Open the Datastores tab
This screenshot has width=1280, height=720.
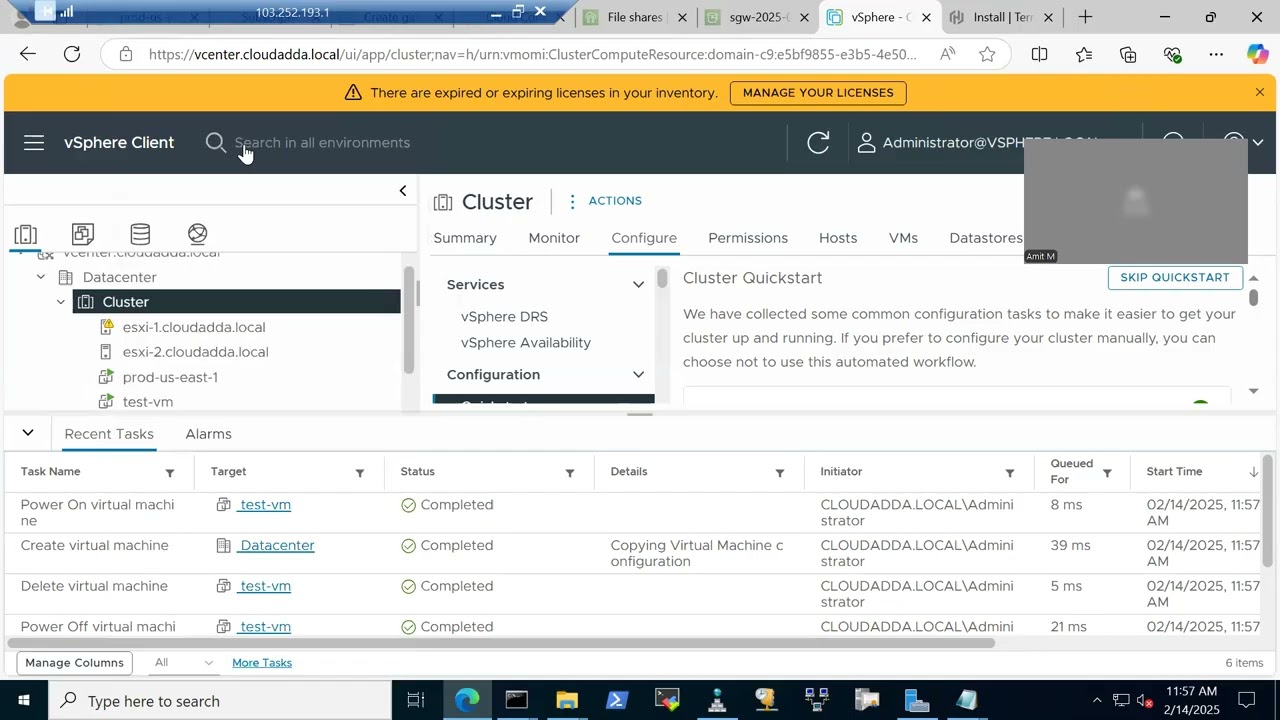pyautogui.click(x=986, y=238)
